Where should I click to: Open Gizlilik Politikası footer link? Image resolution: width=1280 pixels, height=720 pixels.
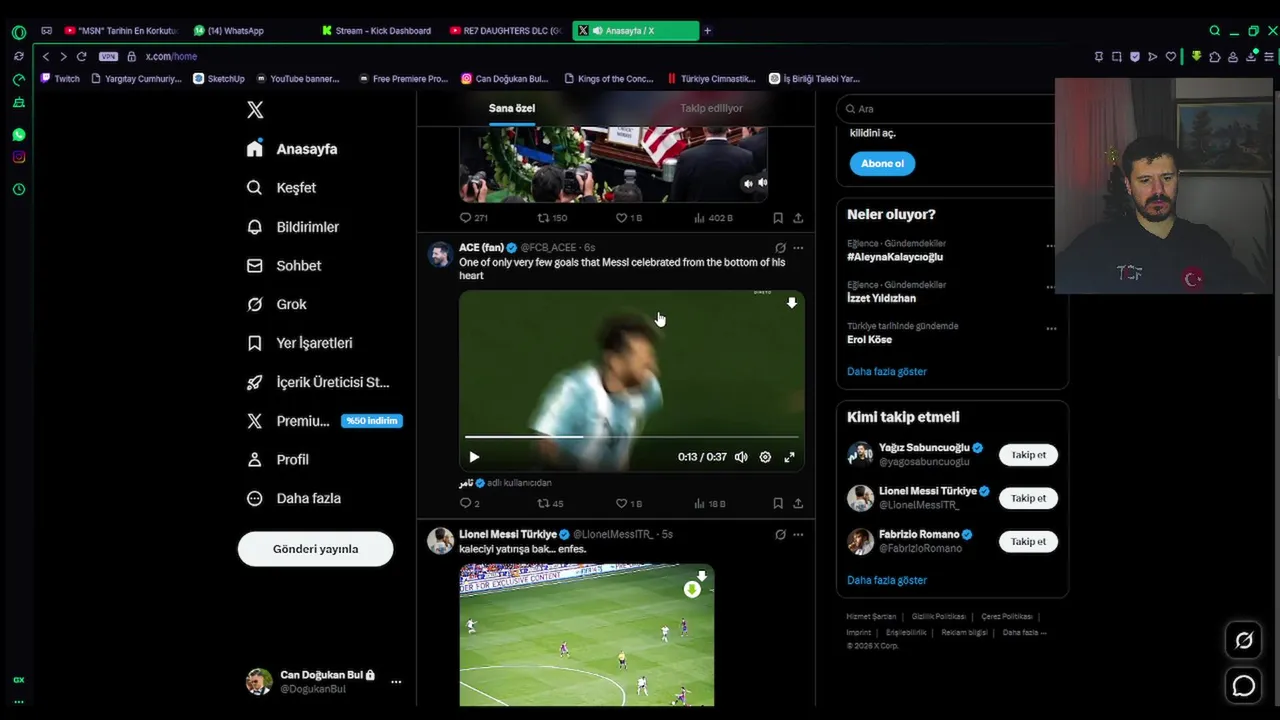point(938,617)
